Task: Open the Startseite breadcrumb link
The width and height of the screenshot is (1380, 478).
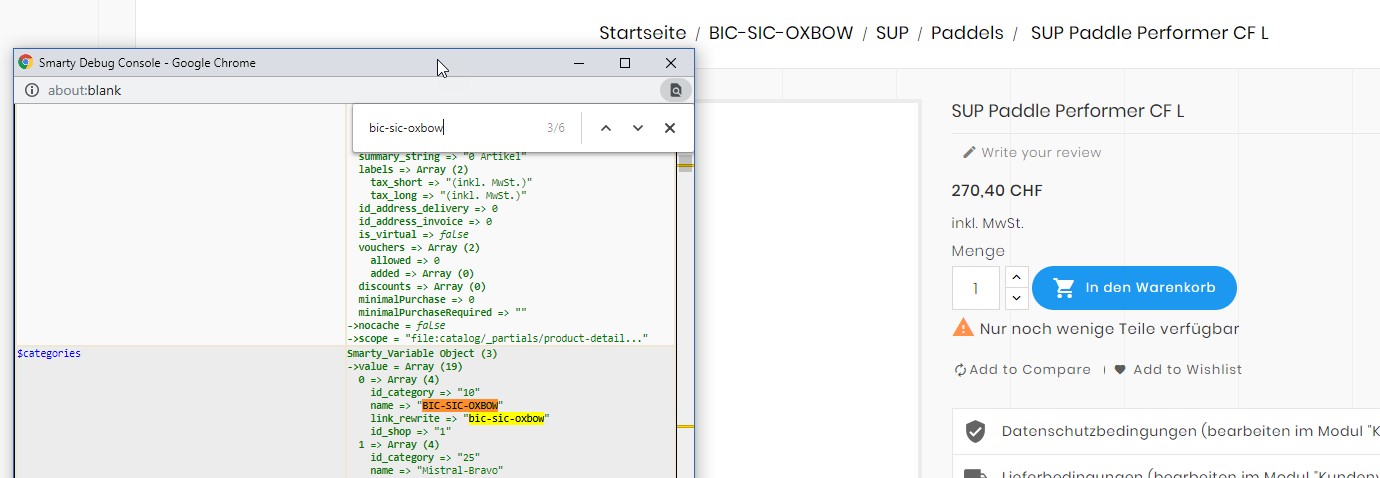Action: (x=644, y=33)
